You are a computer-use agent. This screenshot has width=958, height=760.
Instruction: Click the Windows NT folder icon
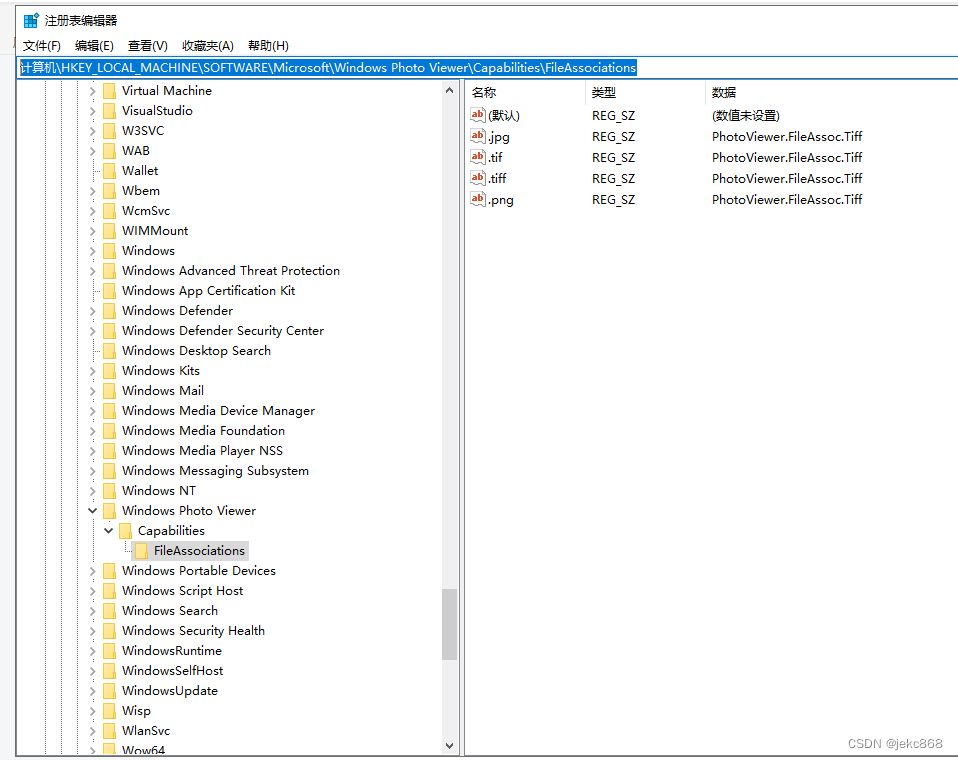(x=109, y=491)
